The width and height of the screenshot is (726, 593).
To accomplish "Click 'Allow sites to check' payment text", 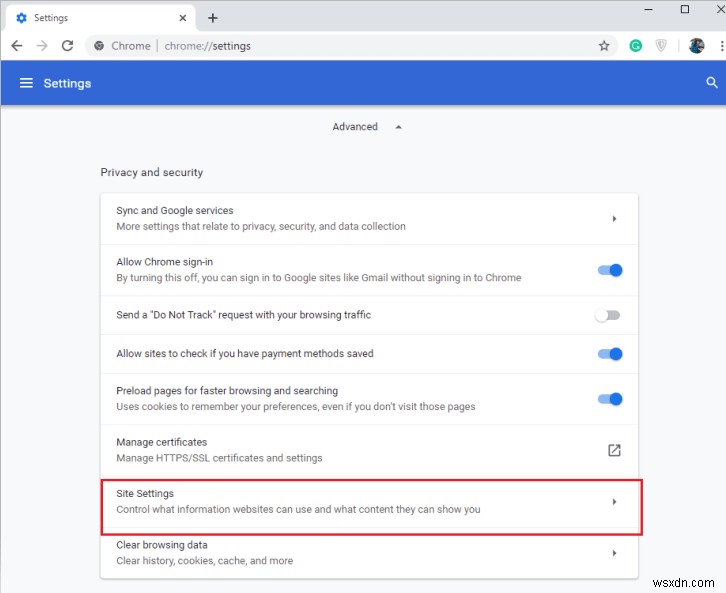I will pyautogui.click(x=245, y=354).
